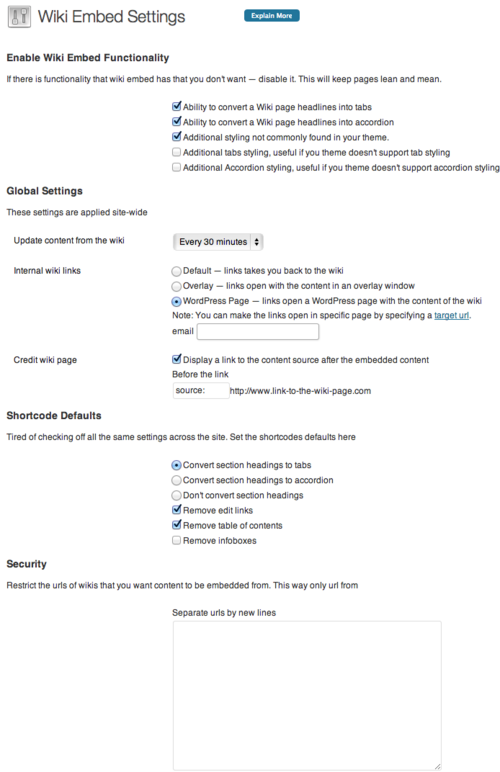Toggle Display a link to content source
Screen dimensions: 500x772
177,359
